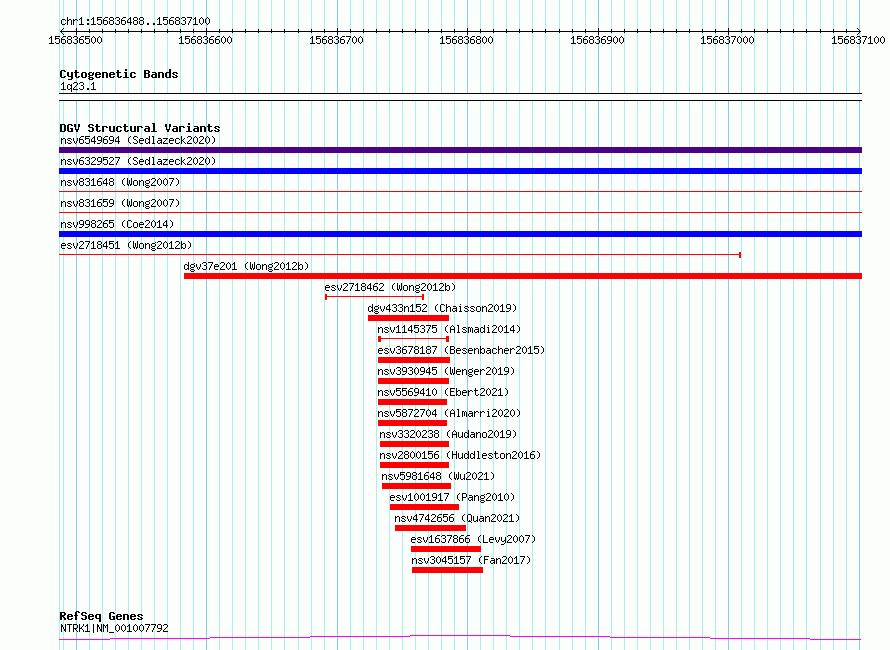Open the nsv5569410 (Ebert2021) label

tap(443, 392)
